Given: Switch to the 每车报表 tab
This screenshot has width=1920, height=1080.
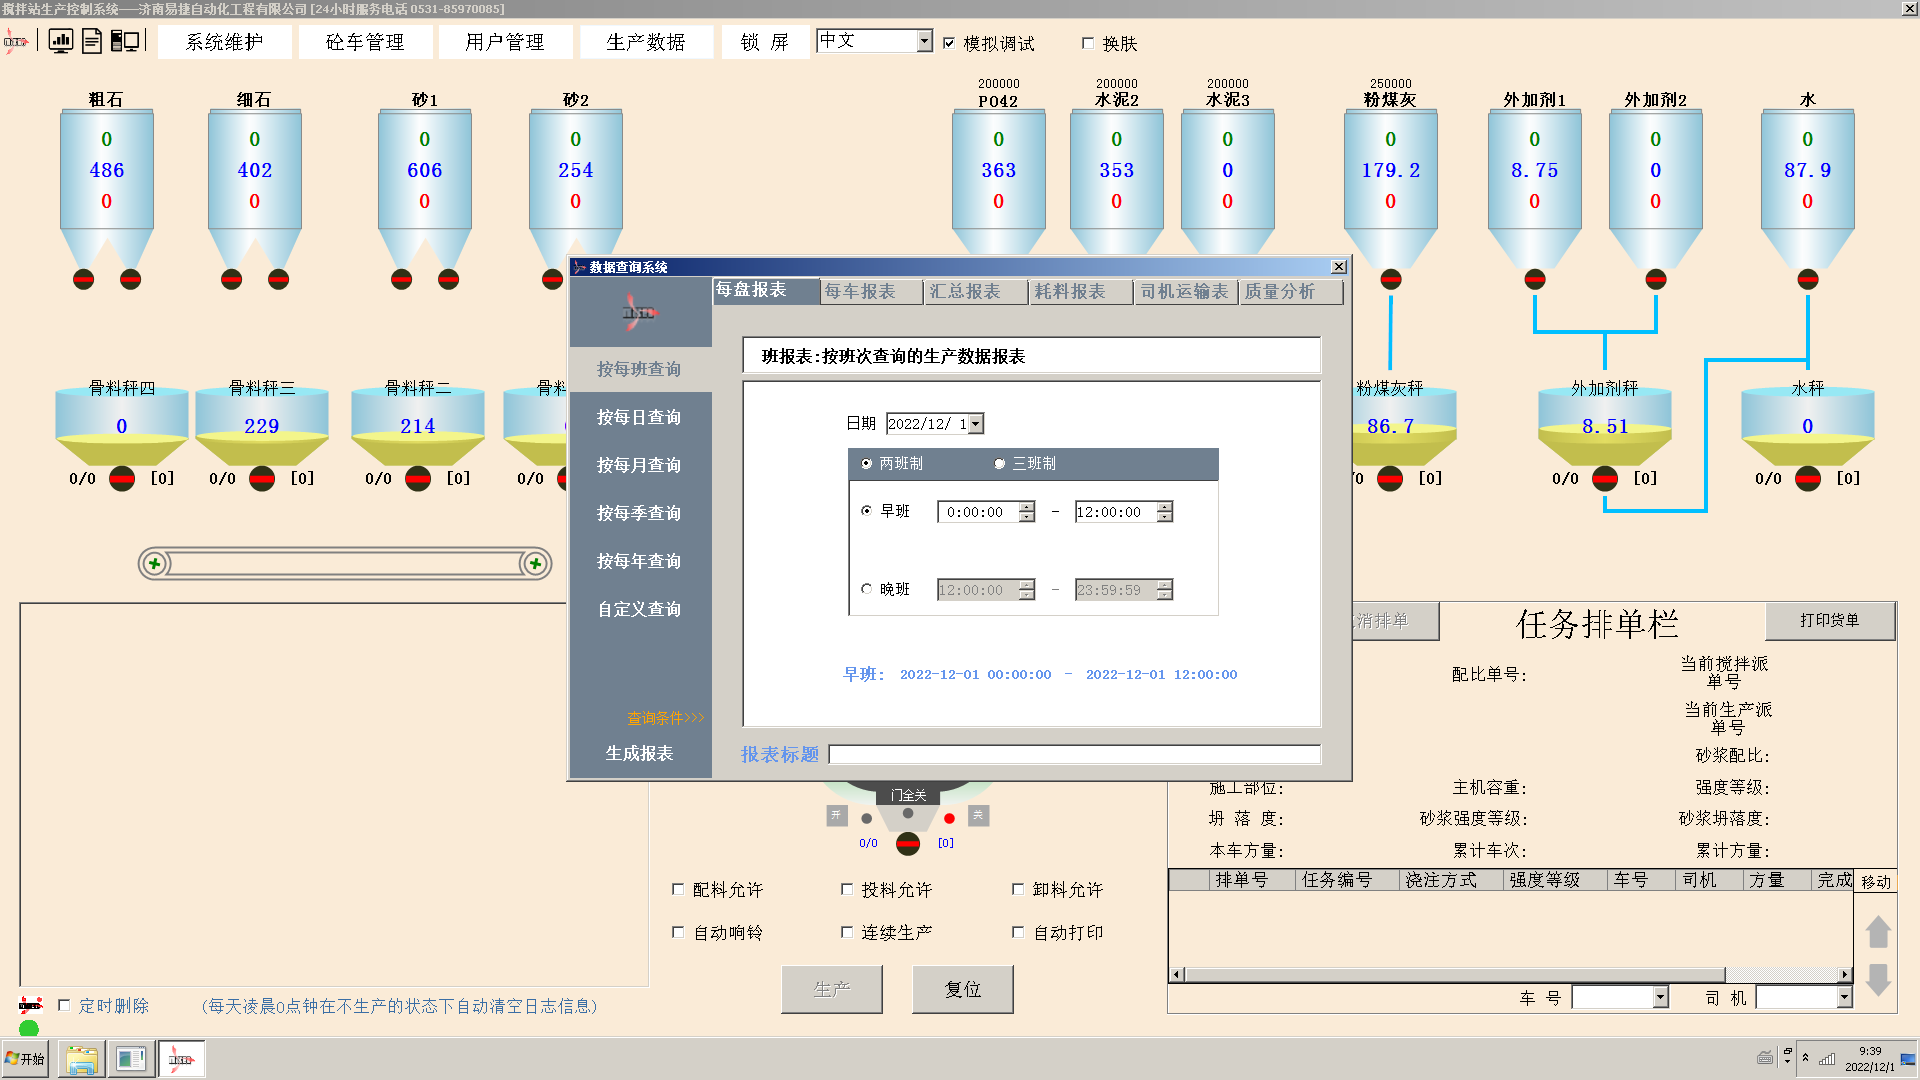Looking at the screenshot, I should pyautogui.click(x=860, y=291).
